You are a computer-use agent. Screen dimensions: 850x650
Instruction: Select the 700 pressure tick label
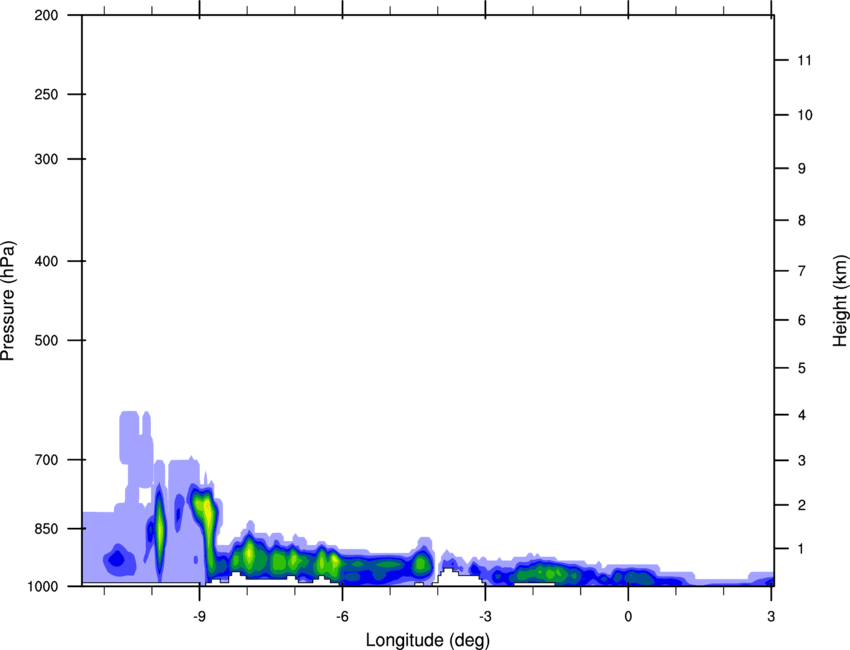tap(46, 460)
